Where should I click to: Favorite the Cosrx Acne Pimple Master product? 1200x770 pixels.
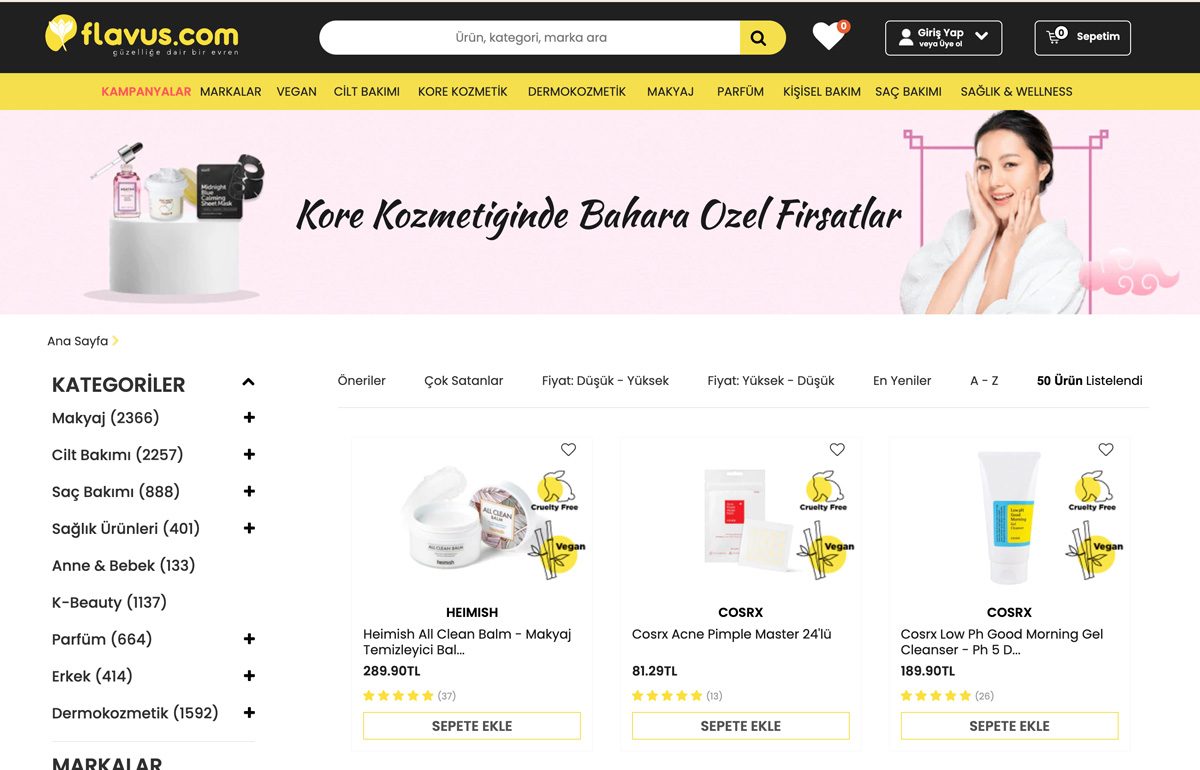tap(837, 450)
